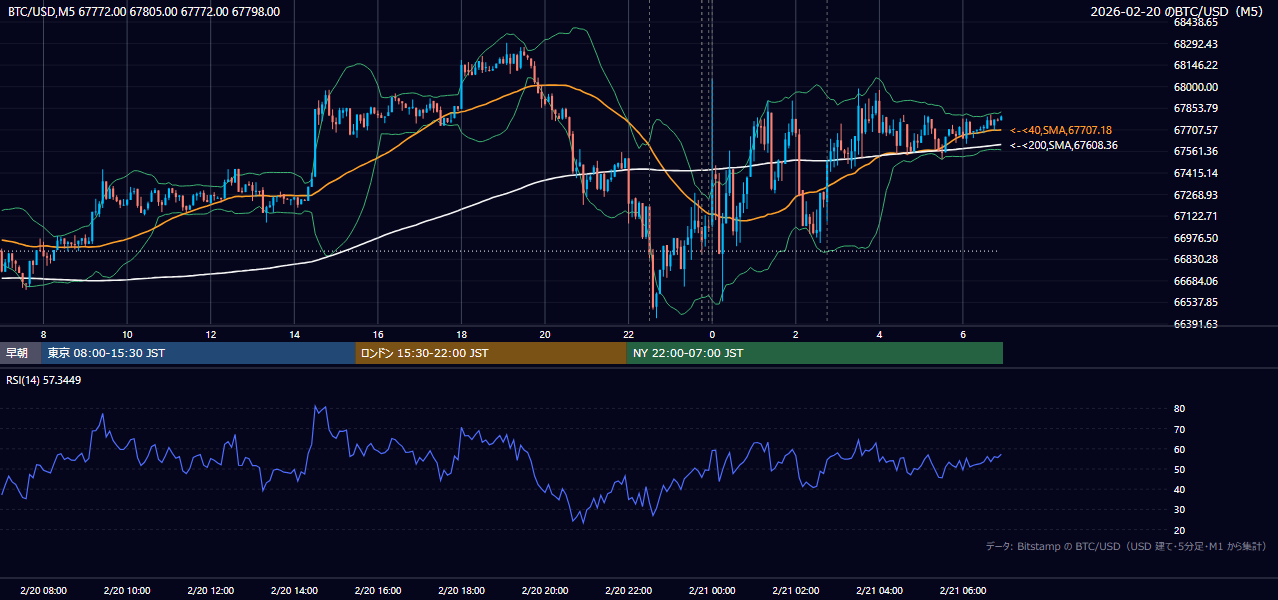
Task: Click price axis value 68438.65
Action: pos(1195,22)
